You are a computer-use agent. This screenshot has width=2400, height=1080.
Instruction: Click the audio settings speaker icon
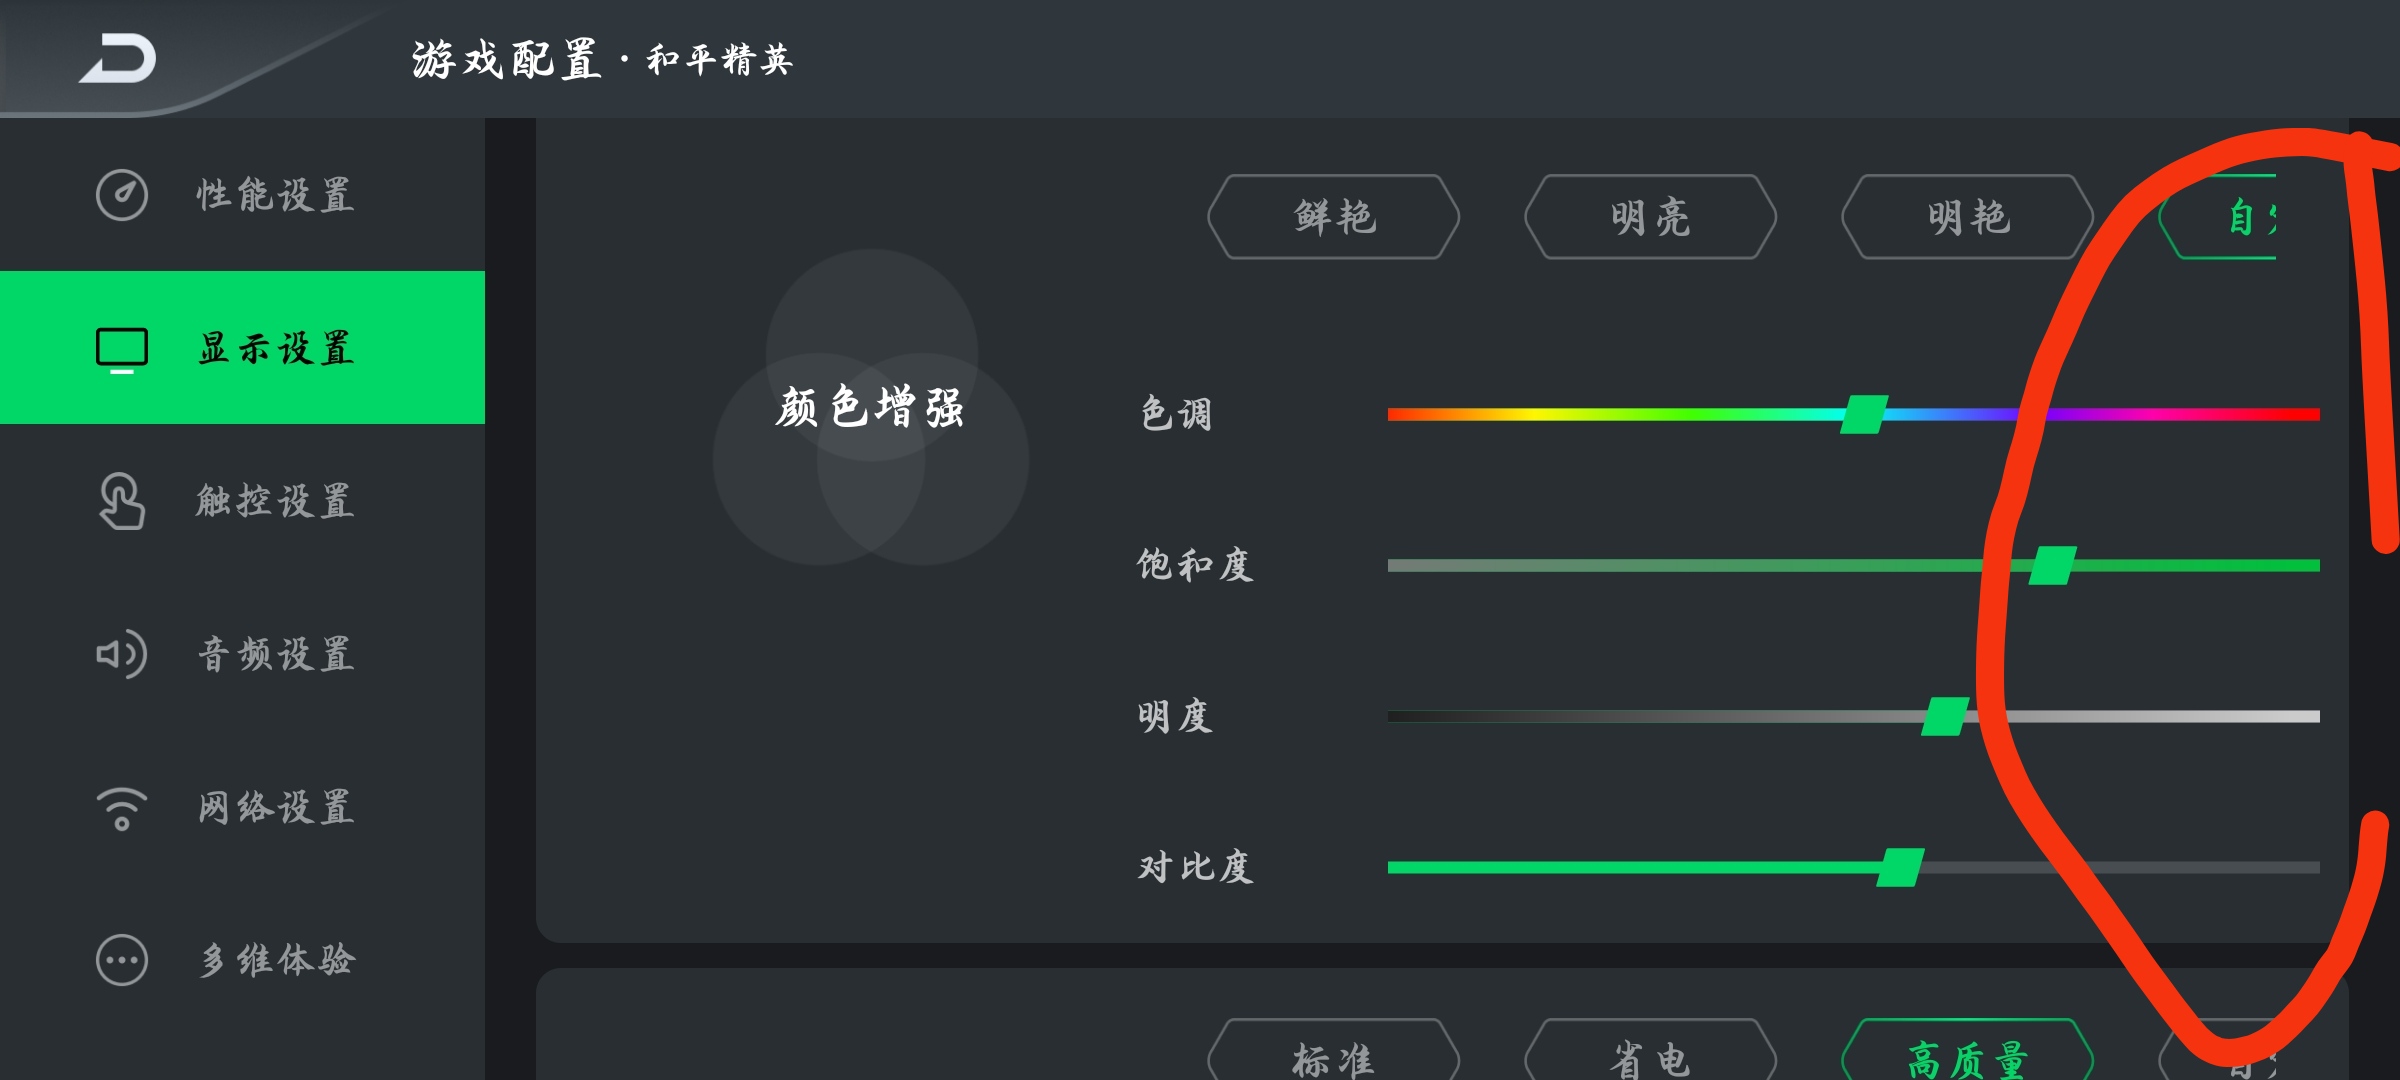click(122, 654)
